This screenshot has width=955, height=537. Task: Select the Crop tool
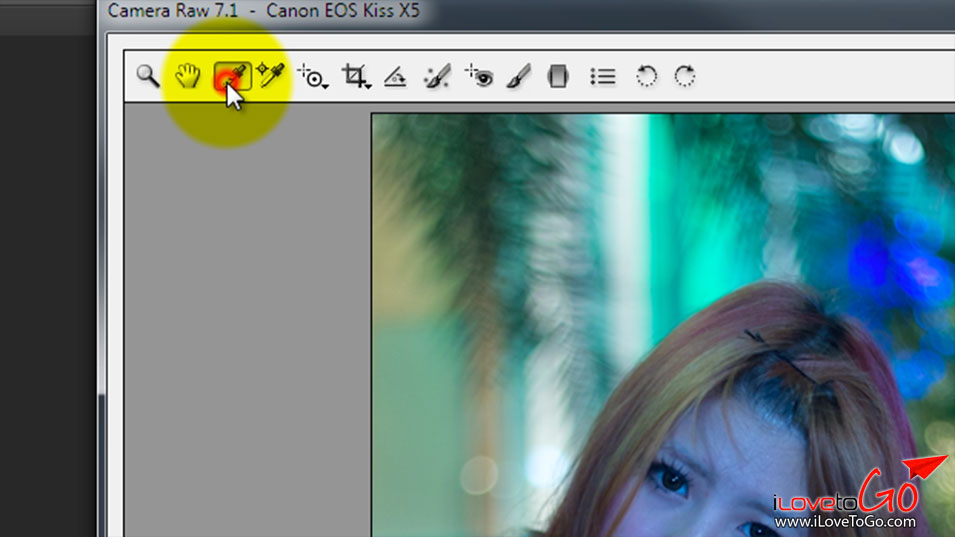pyautogui.click(x=354, y=76)
